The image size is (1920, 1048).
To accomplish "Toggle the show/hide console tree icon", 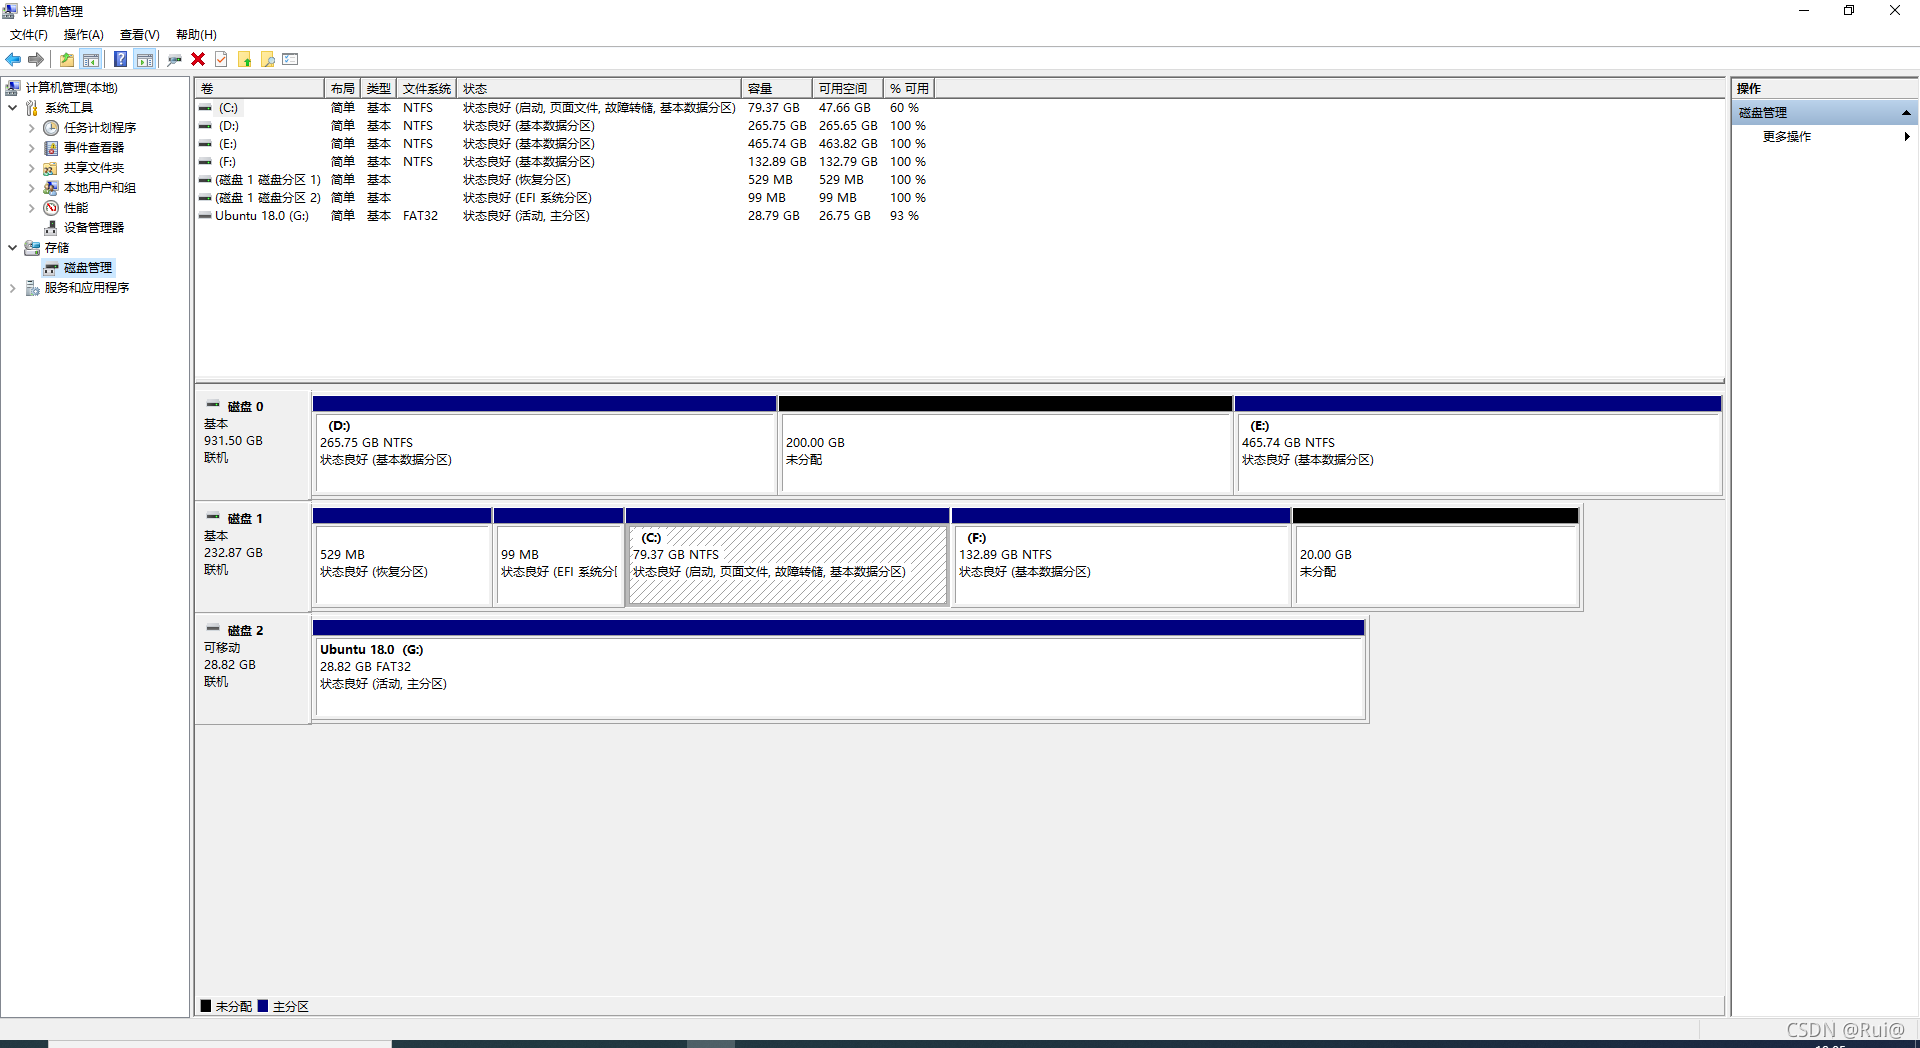I will [90, 60].
